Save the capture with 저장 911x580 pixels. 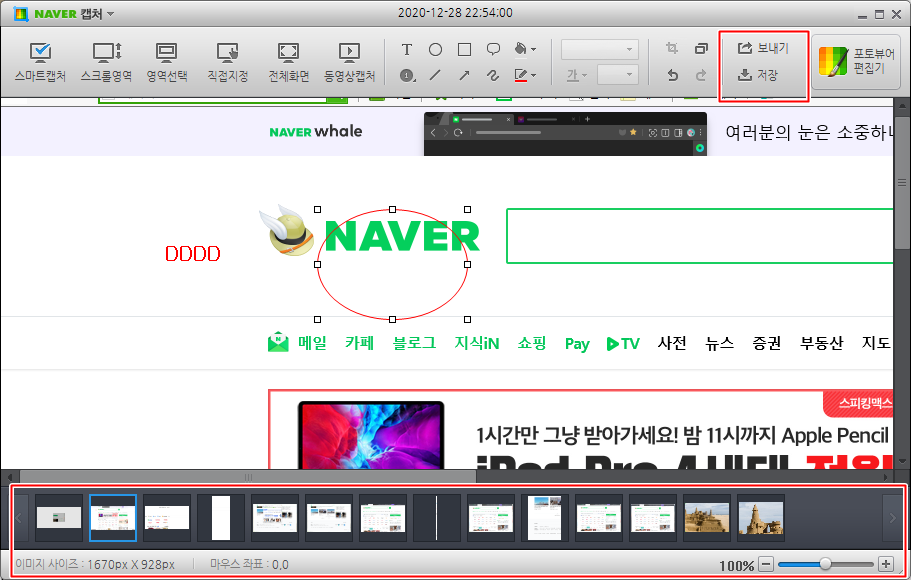(758, 75)
